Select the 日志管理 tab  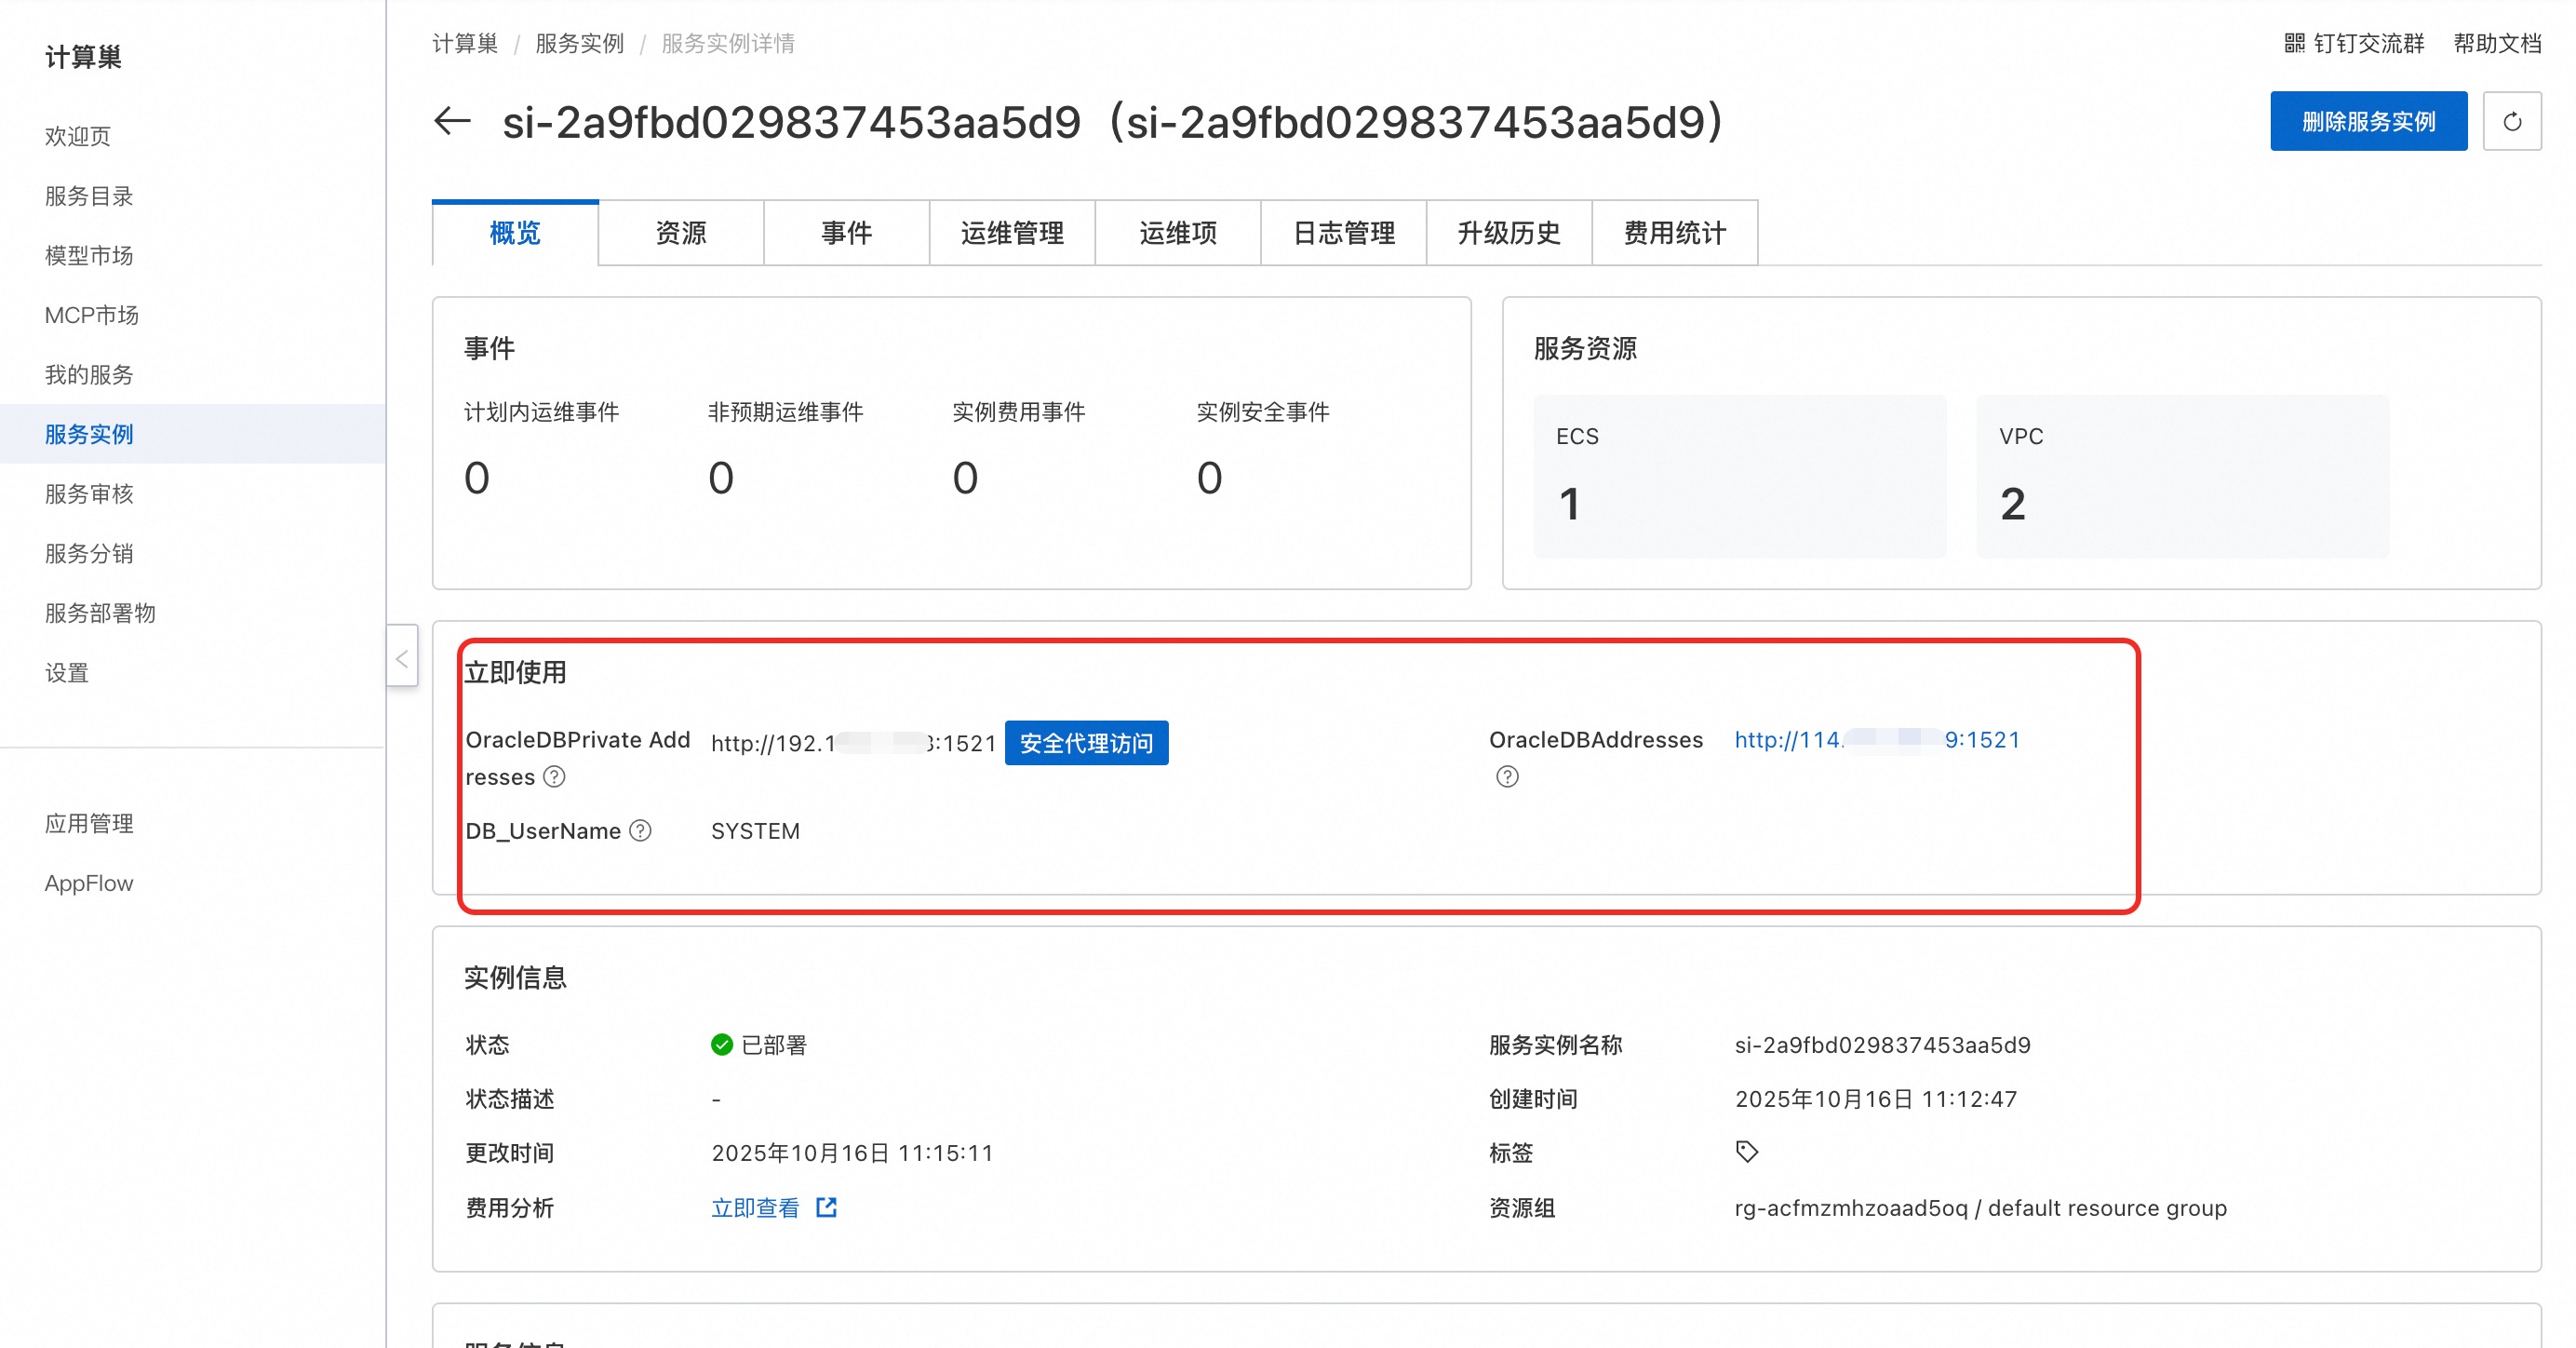(x=1343, y=233)
